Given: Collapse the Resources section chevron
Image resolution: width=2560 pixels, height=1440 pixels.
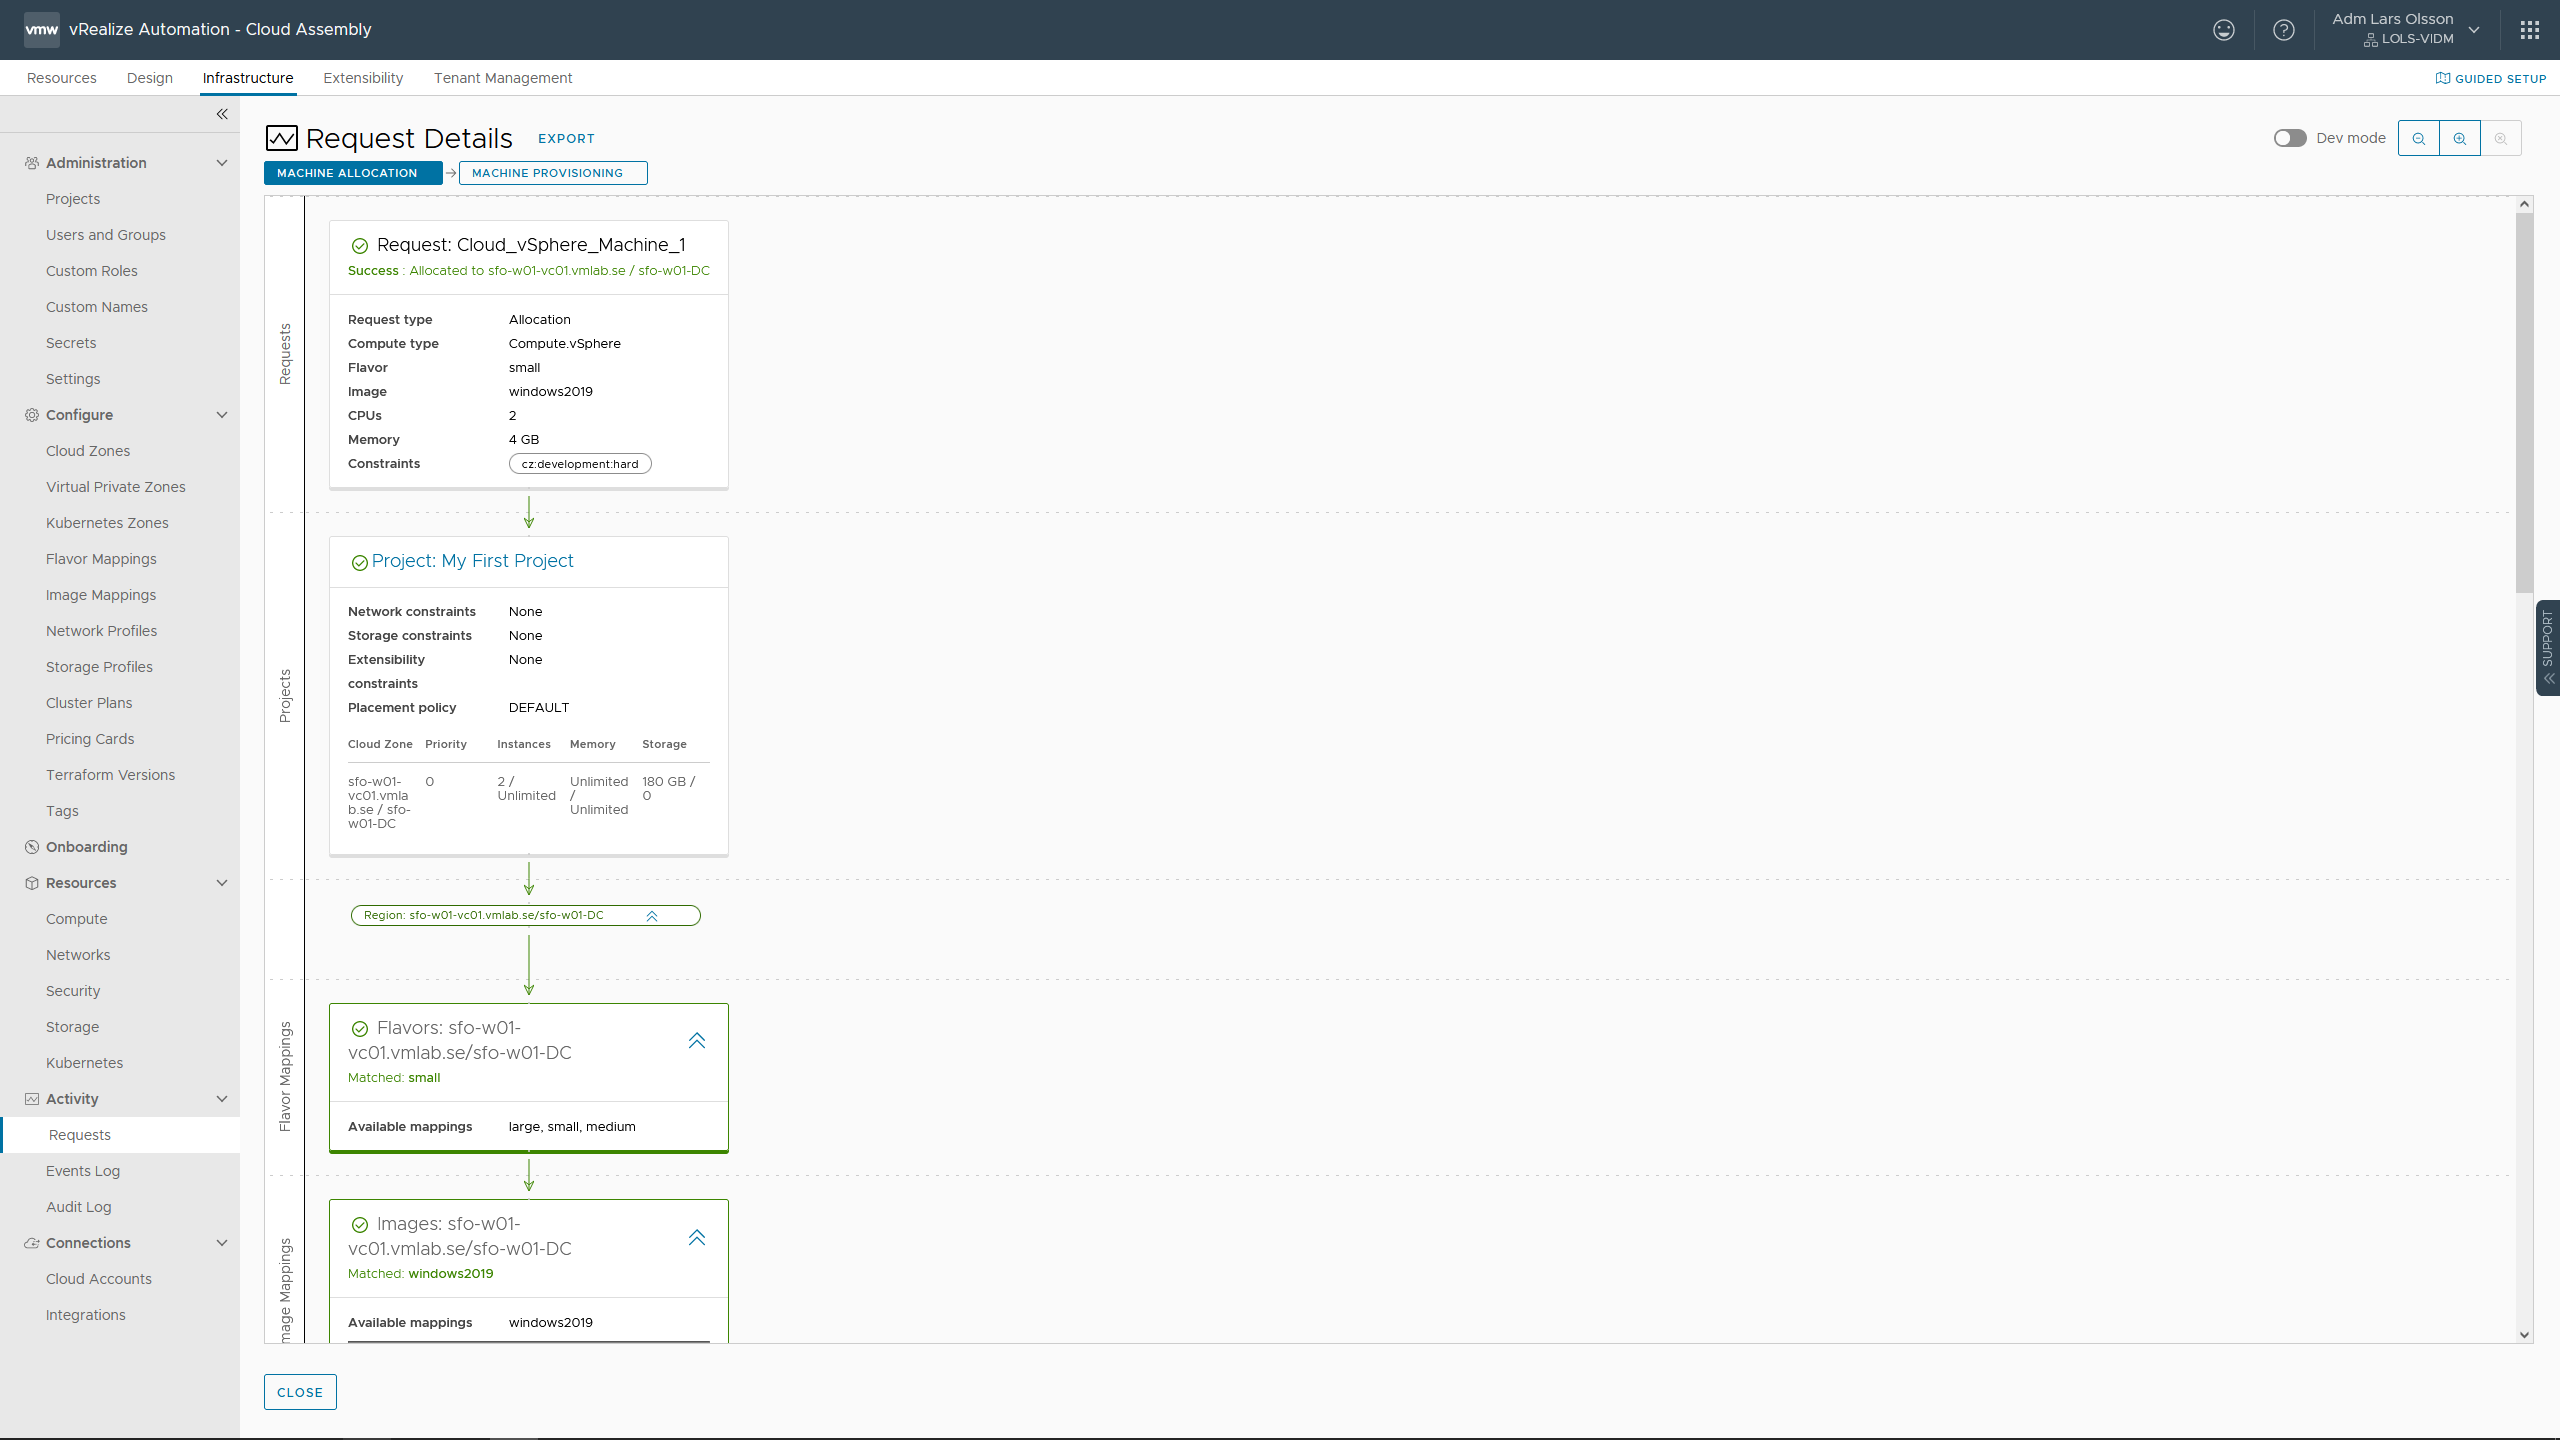Looking at the screenshot, I should (222, 883).
